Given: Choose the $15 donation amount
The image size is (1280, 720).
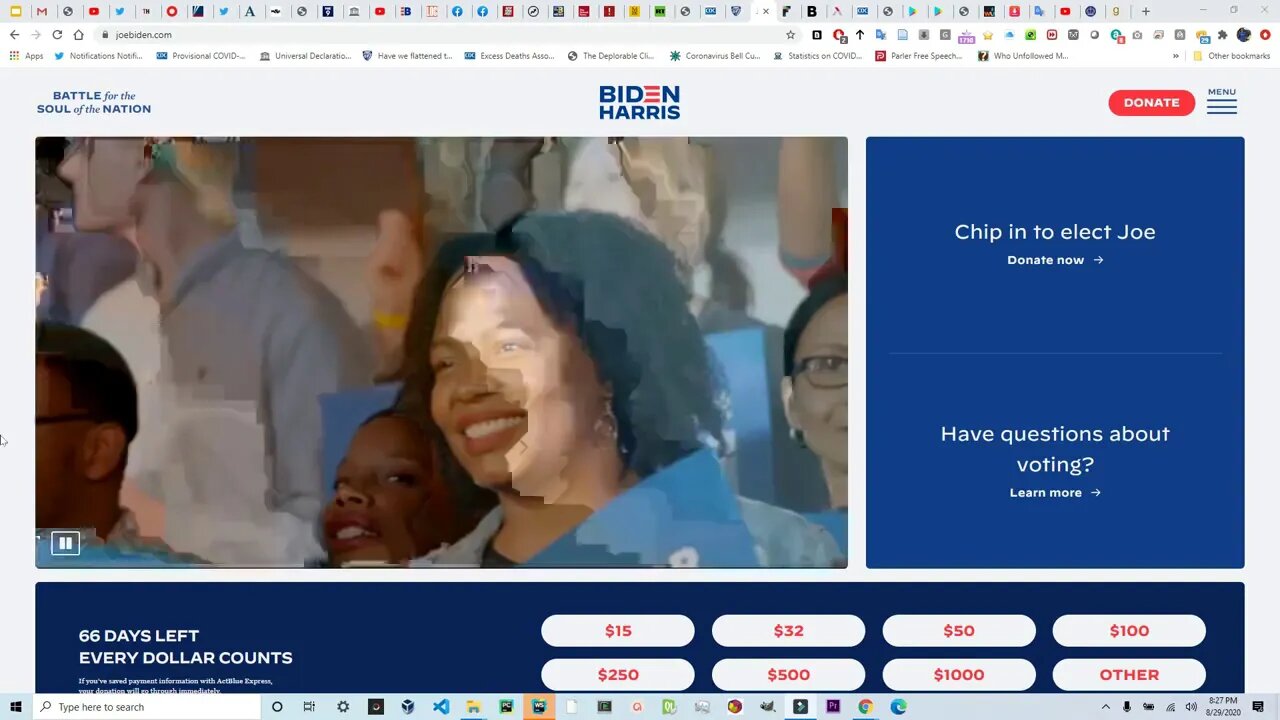Looking at the screenshot, I should coord(618,631).
